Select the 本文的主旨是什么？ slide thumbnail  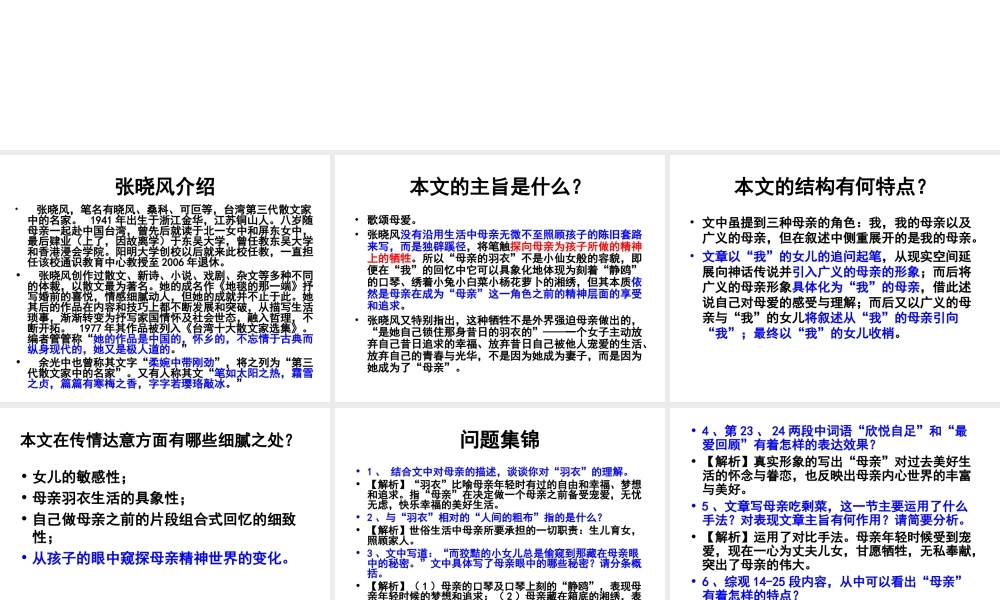pos(499,279)
